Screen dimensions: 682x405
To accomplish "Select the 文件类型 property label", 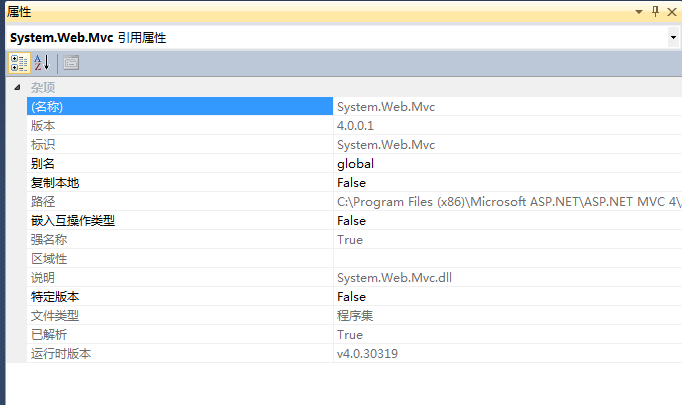I will click(55, 315).
